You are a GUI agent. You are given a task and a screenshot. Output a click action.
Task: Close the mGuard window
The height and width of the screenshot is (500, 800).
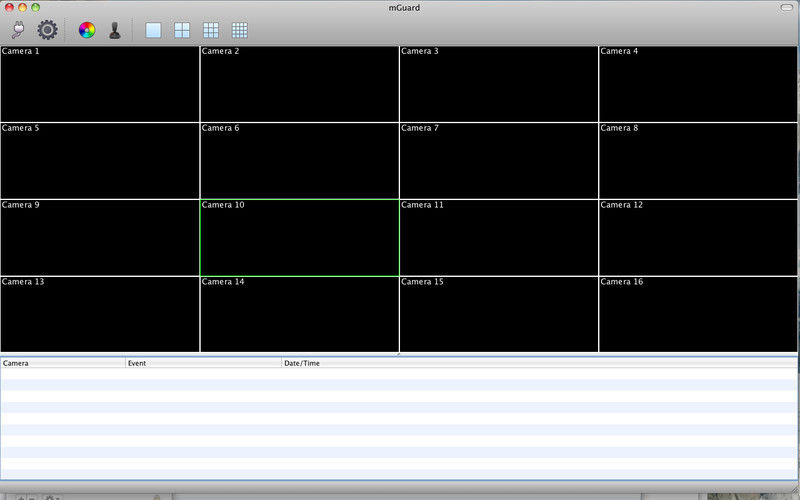click(x=9, y=7)
